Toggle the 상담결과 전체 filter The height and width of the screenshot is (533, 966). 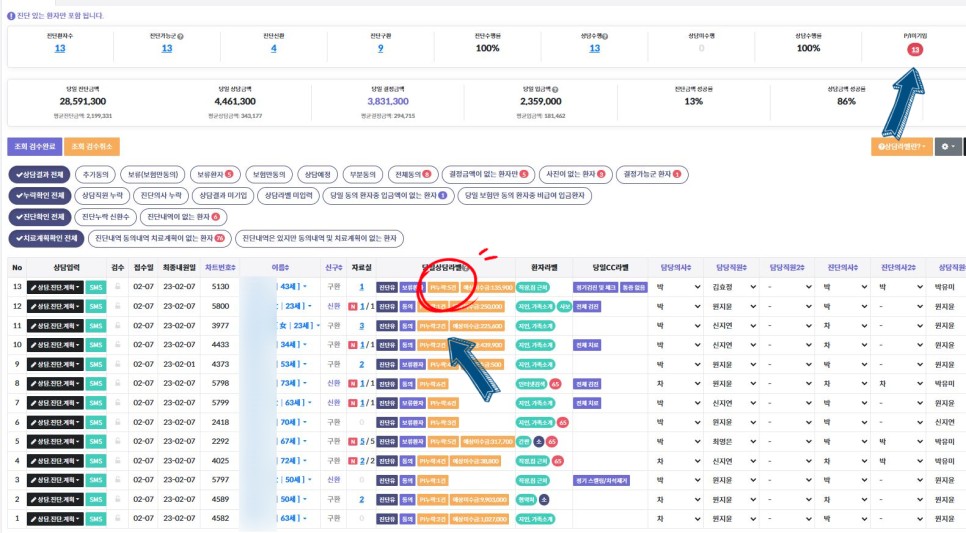39,174
